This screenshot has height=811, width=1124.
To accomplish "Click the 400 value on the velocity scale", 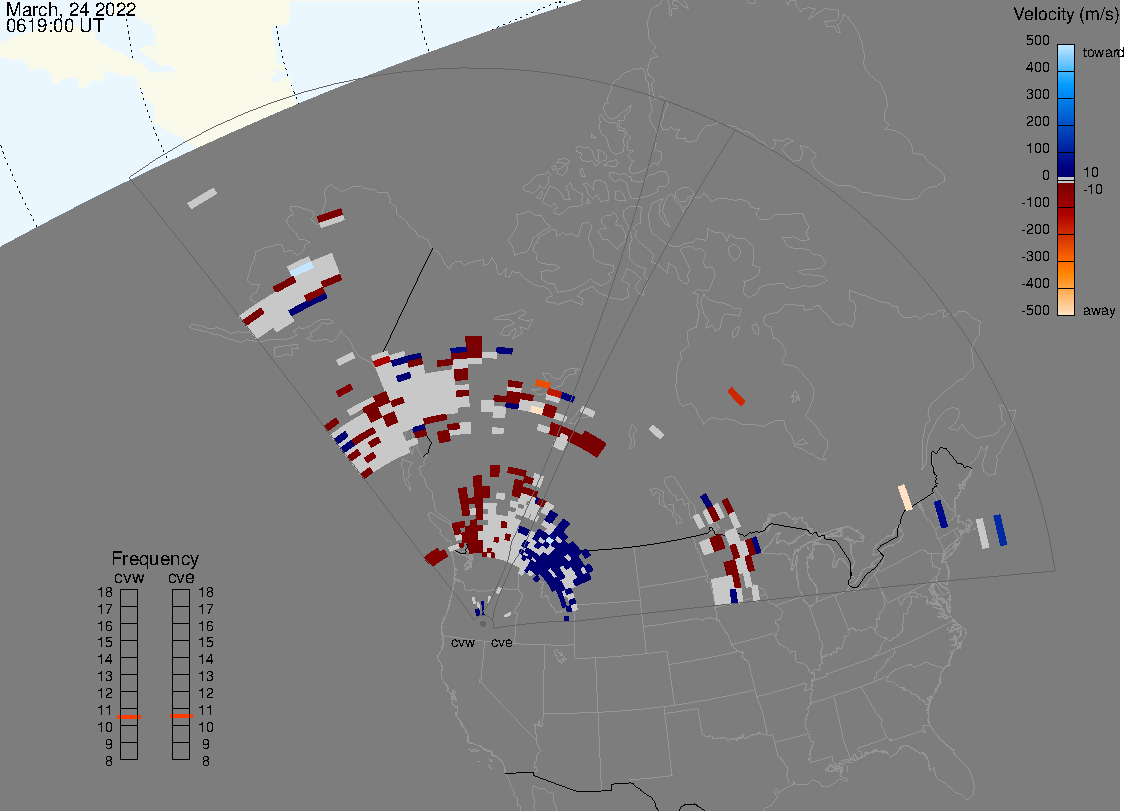I will click(1037, 67).
